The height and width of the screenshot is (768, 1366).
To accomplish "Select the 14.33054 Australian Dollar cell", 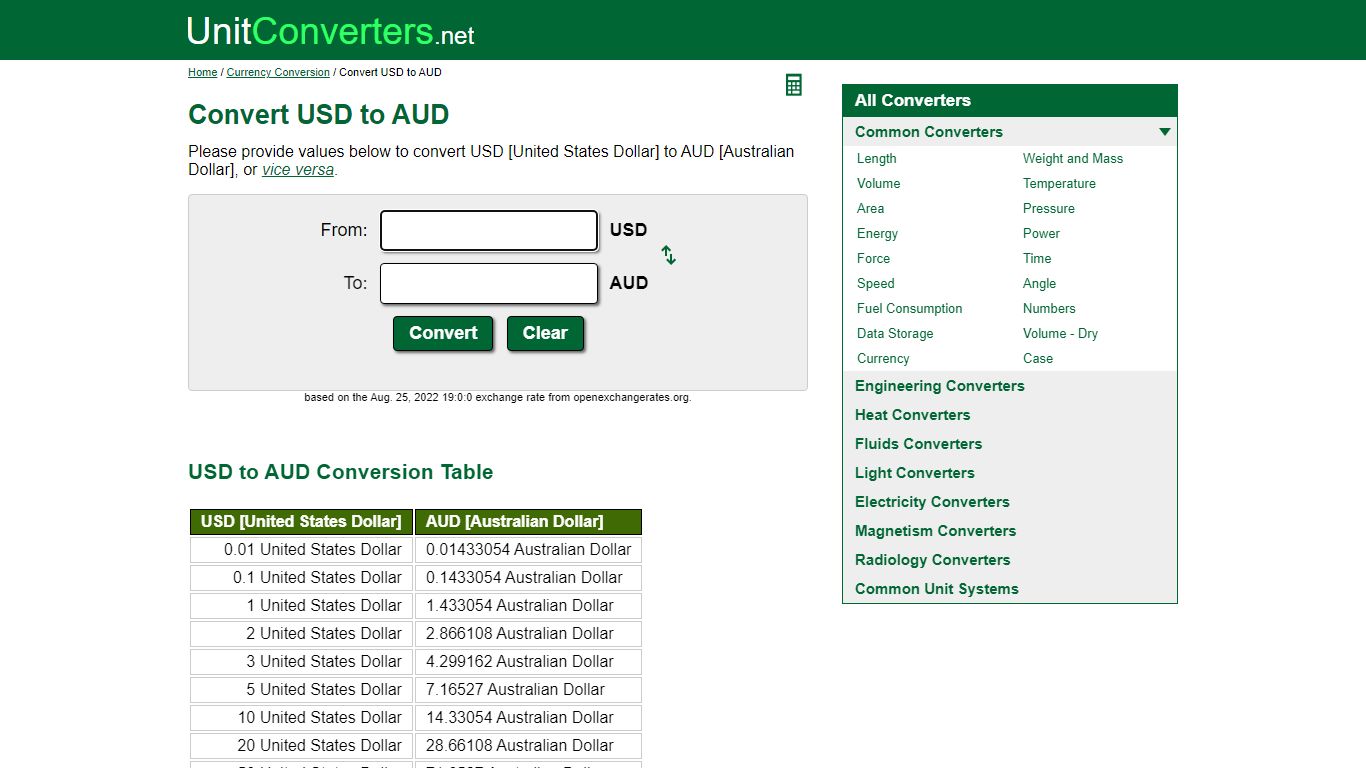I will pyautogui.click(x=528, y=718).
